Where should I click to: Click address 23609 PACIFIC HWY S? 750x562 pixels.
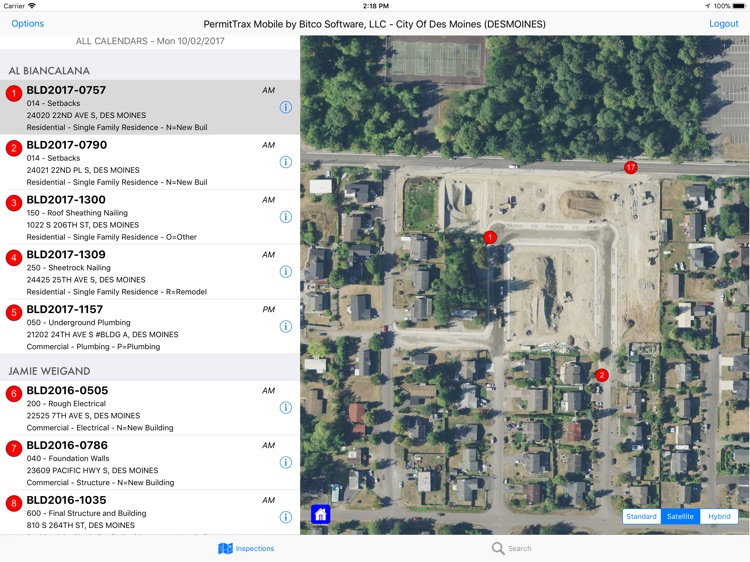pos(92,470)
